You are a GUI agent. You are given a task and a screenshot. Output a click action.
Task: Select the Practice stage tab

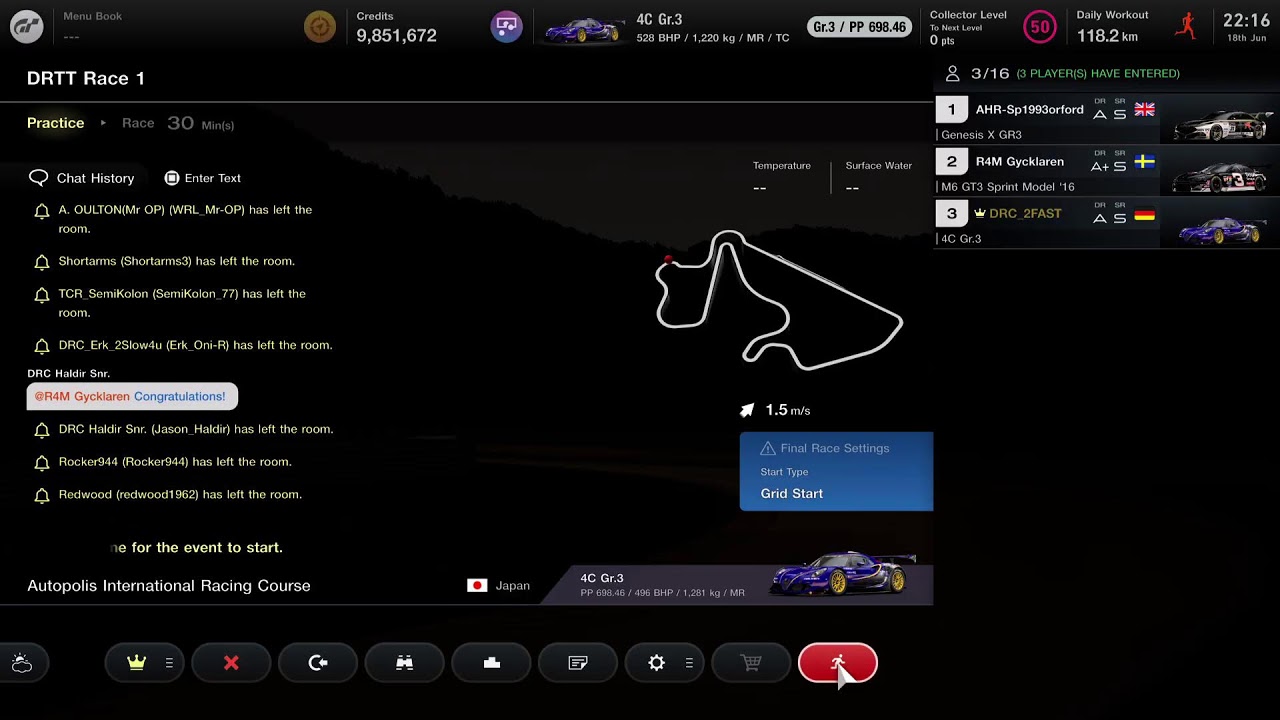point(56,123)
